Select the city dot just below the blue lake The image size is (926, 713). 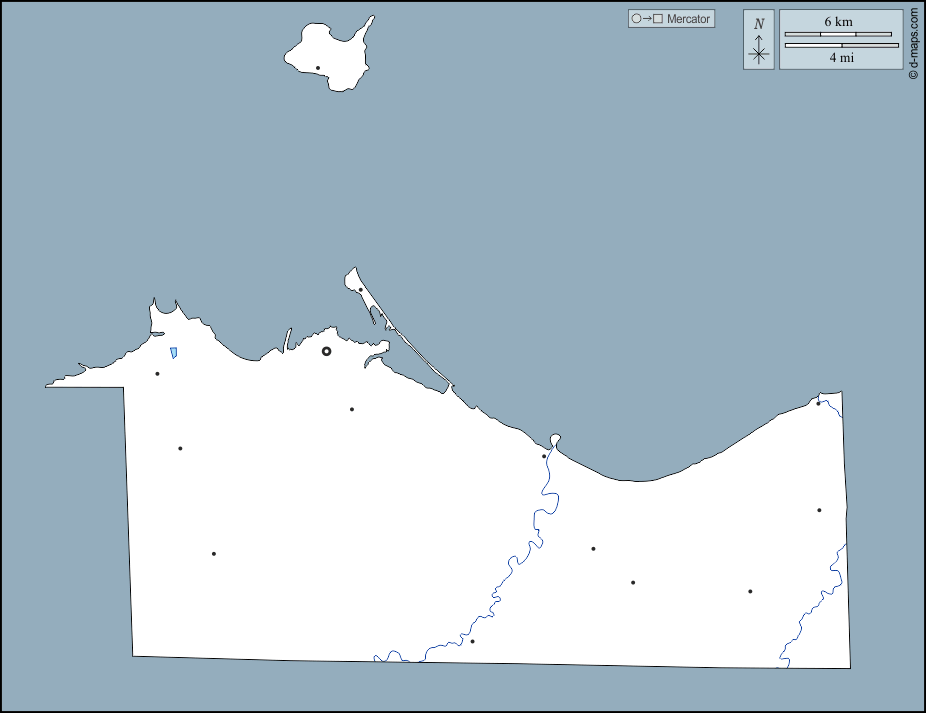tap(157, 374)
